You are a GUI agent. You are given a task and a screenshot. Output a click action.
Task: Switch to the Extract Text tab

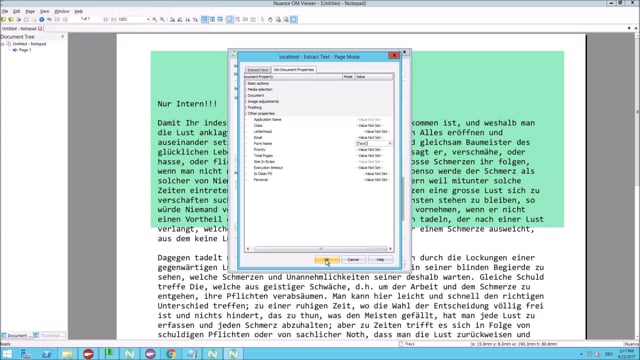[x=258, y=70]
